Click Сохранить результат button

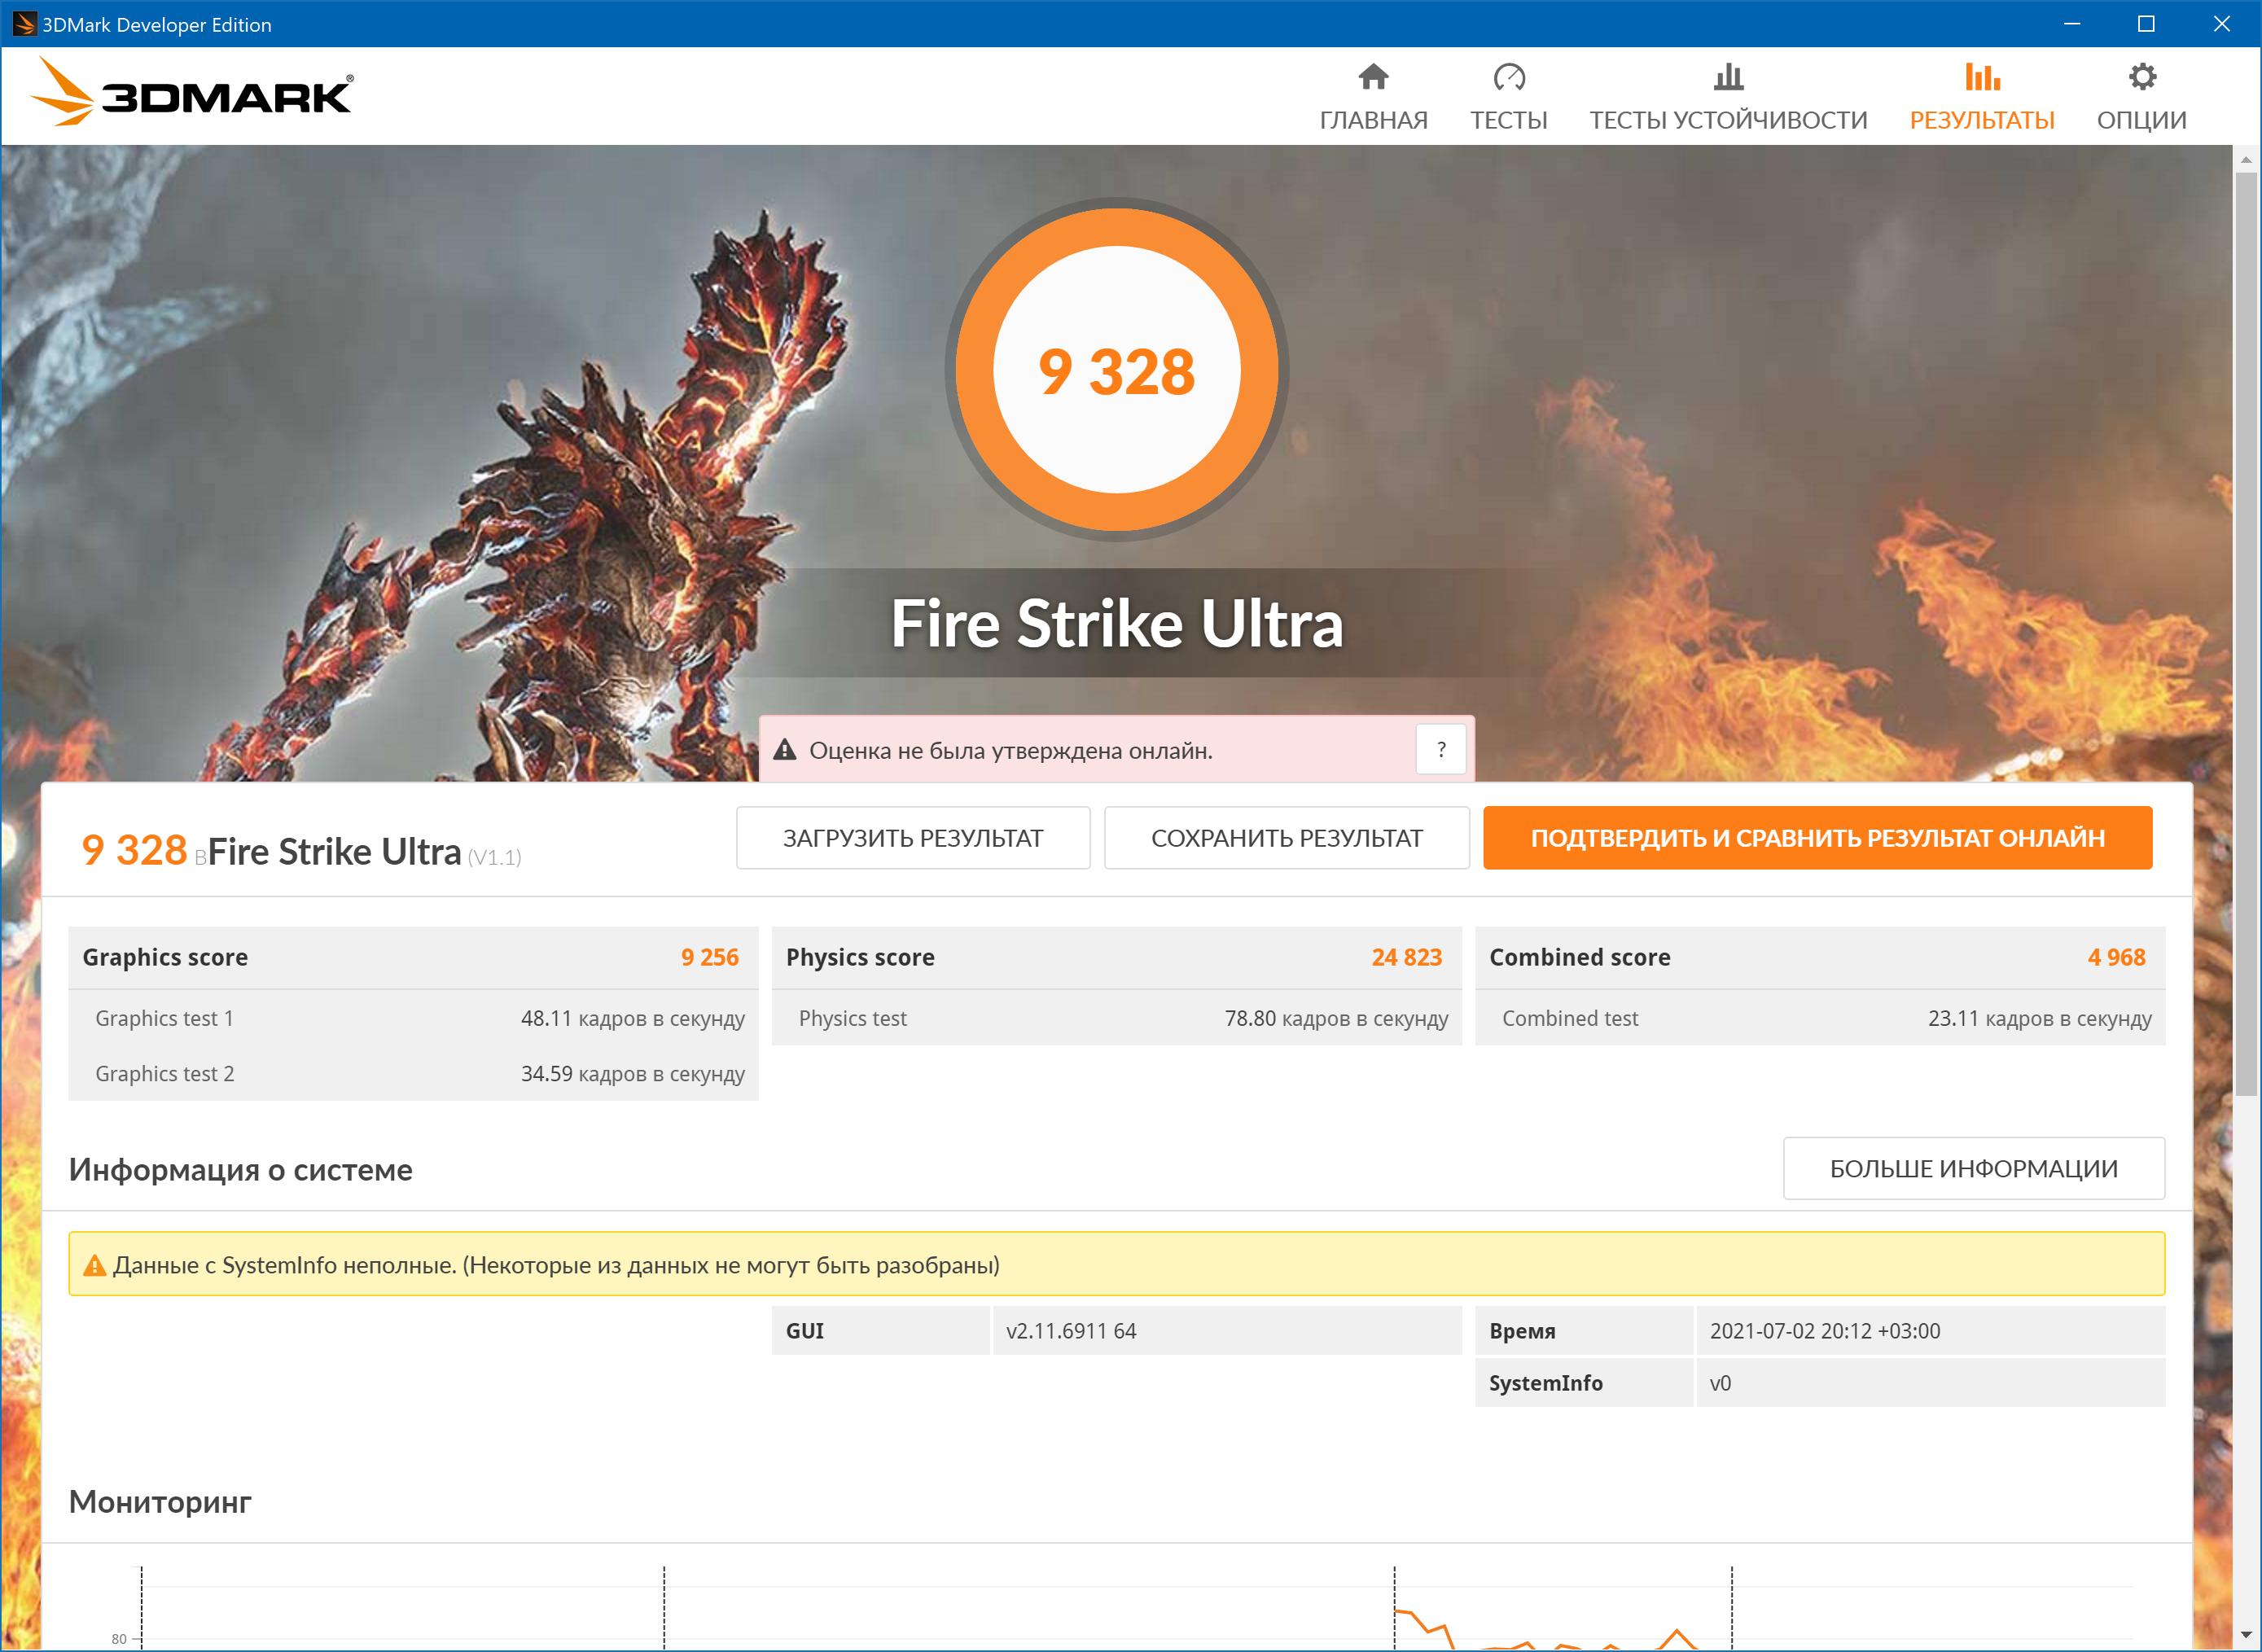click(1286, 838)
